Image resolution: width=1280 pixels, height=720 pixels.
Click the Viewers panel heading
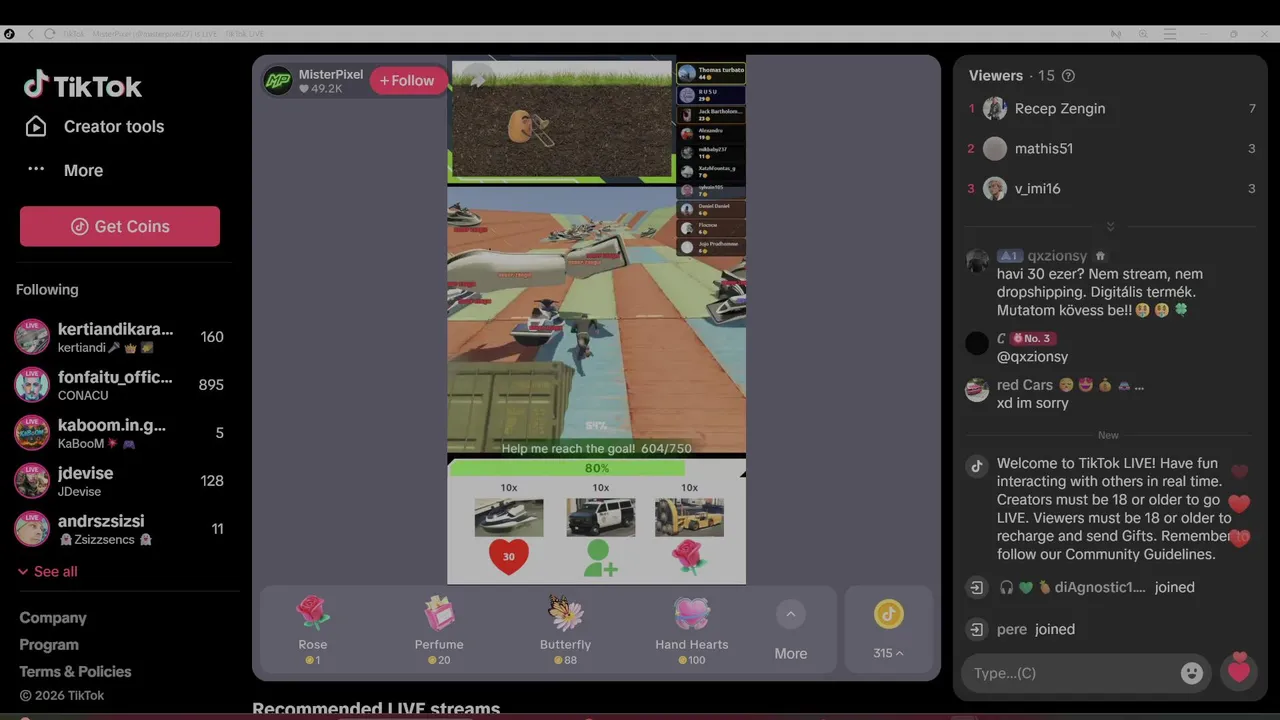pos(996,76)
